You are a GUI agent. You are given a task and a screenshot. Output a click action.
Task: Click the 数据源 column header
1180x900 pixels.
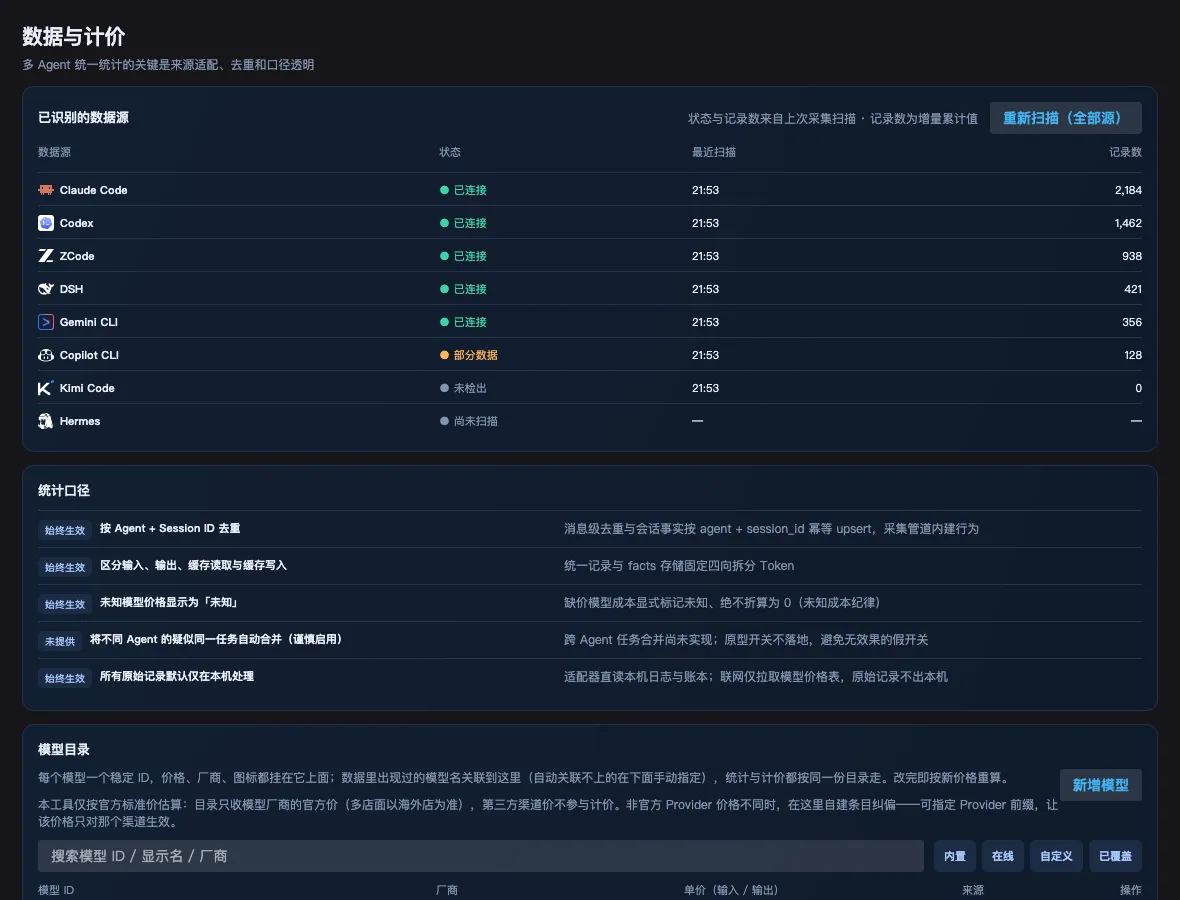(x=54, y=152)
